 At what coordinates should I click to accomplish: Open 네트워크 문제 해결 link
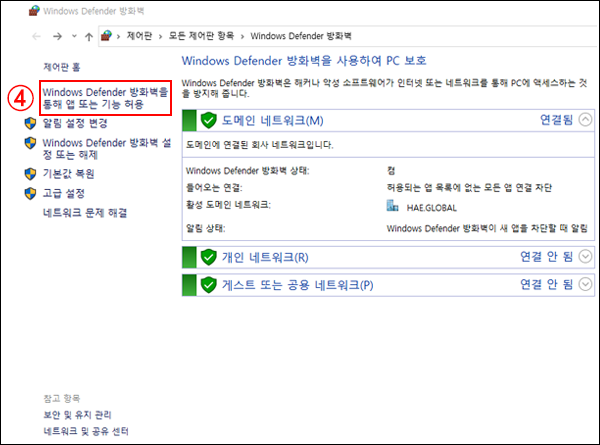tap(85, 213)
